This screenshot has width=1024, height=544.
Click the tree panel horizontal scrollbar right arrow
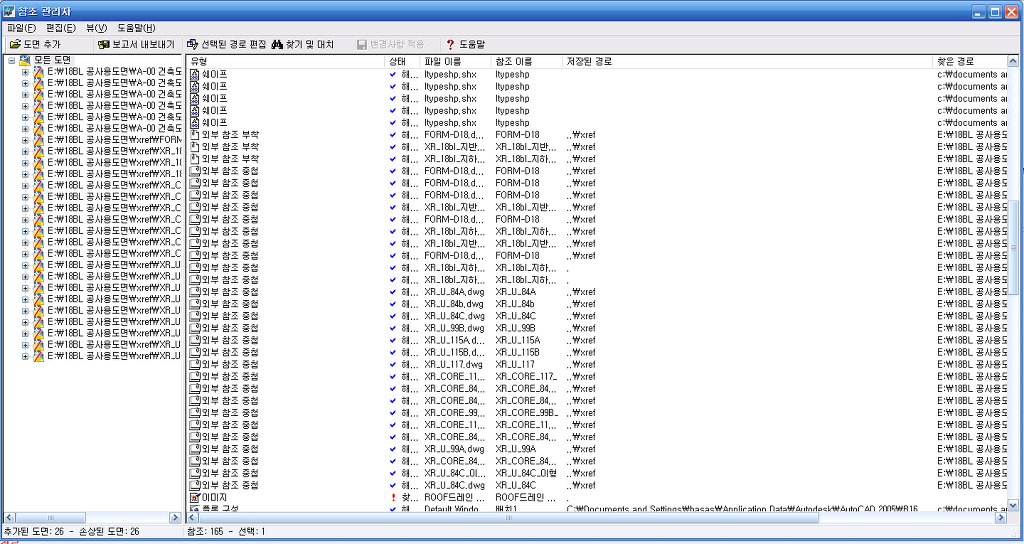175,517
